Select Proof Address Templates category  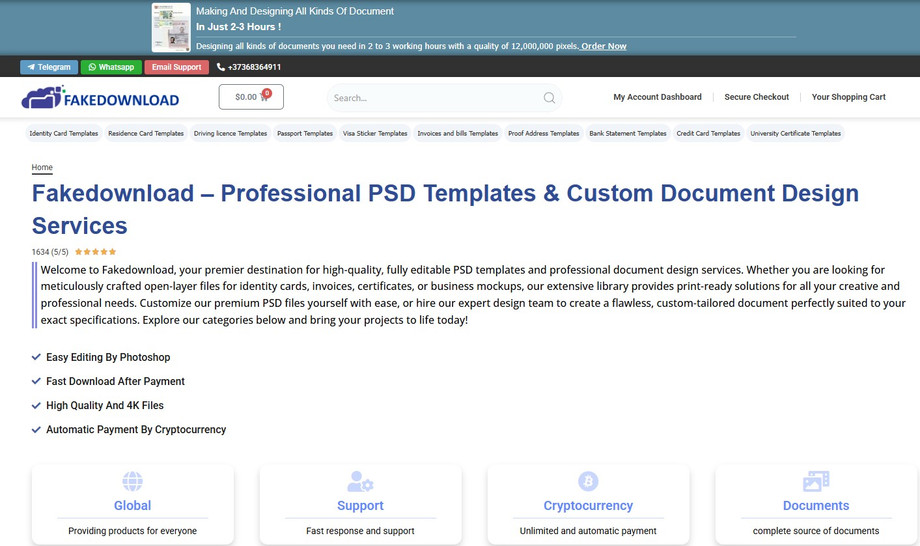(544, 133)
